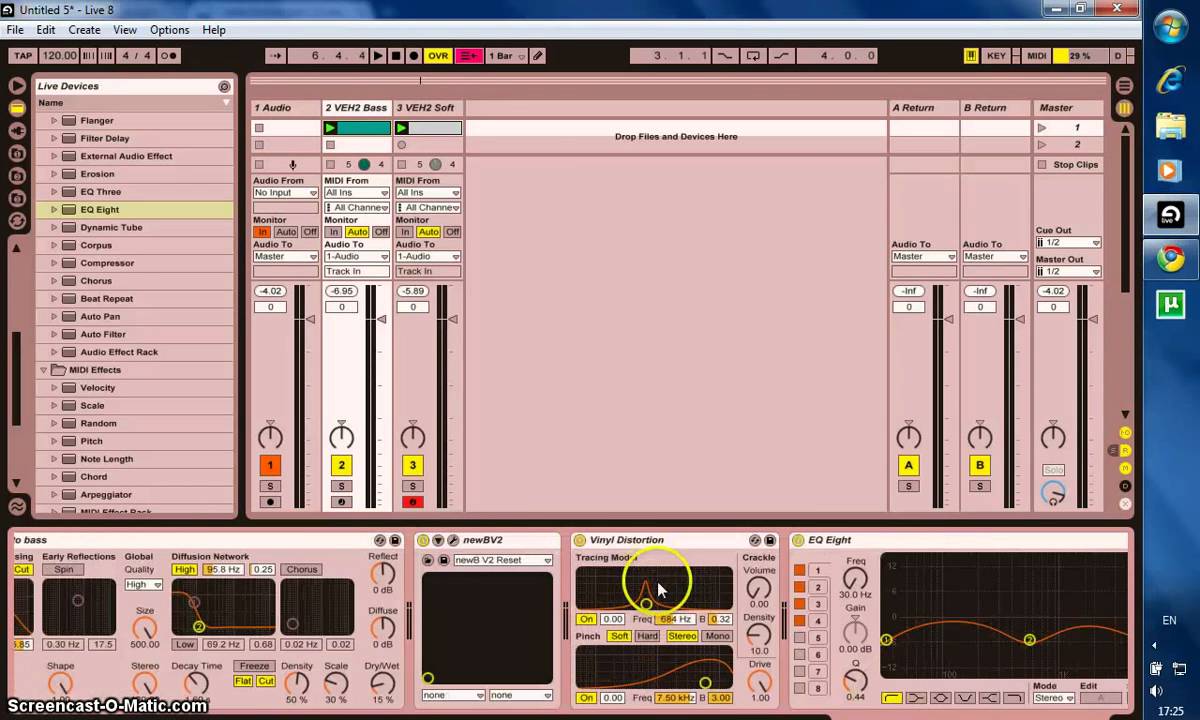This screenshot has width=1200, height=720.
Task: Open 2 VEH2 Bass All Ins dropdown
Action: [357, 193]
